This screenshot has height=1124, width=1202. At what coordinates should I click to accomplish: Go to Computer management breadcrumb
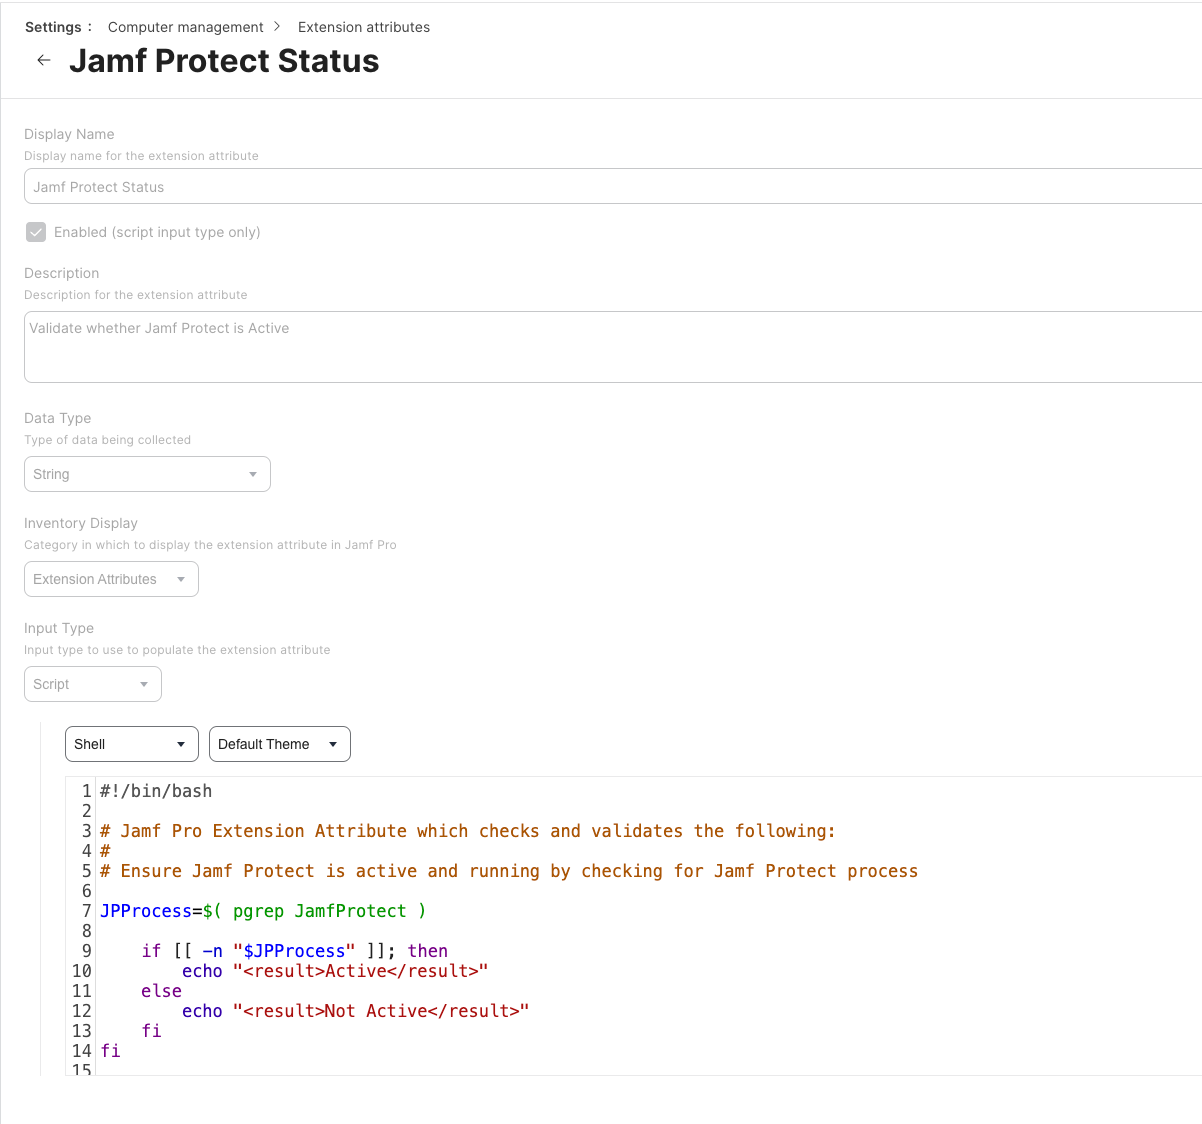tap(185, 27)
